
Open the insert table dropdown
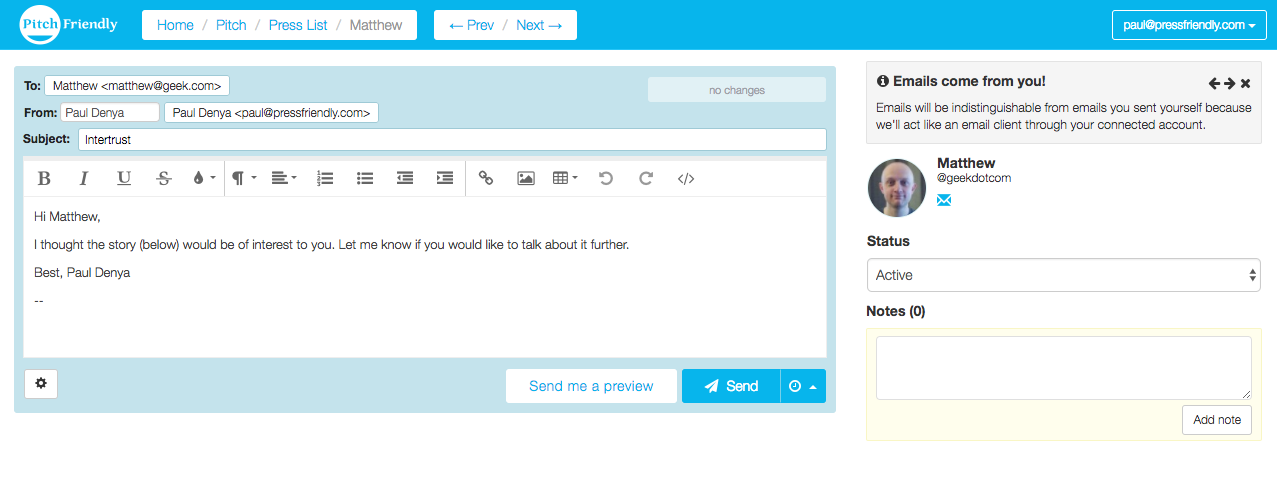coord(565,178)
